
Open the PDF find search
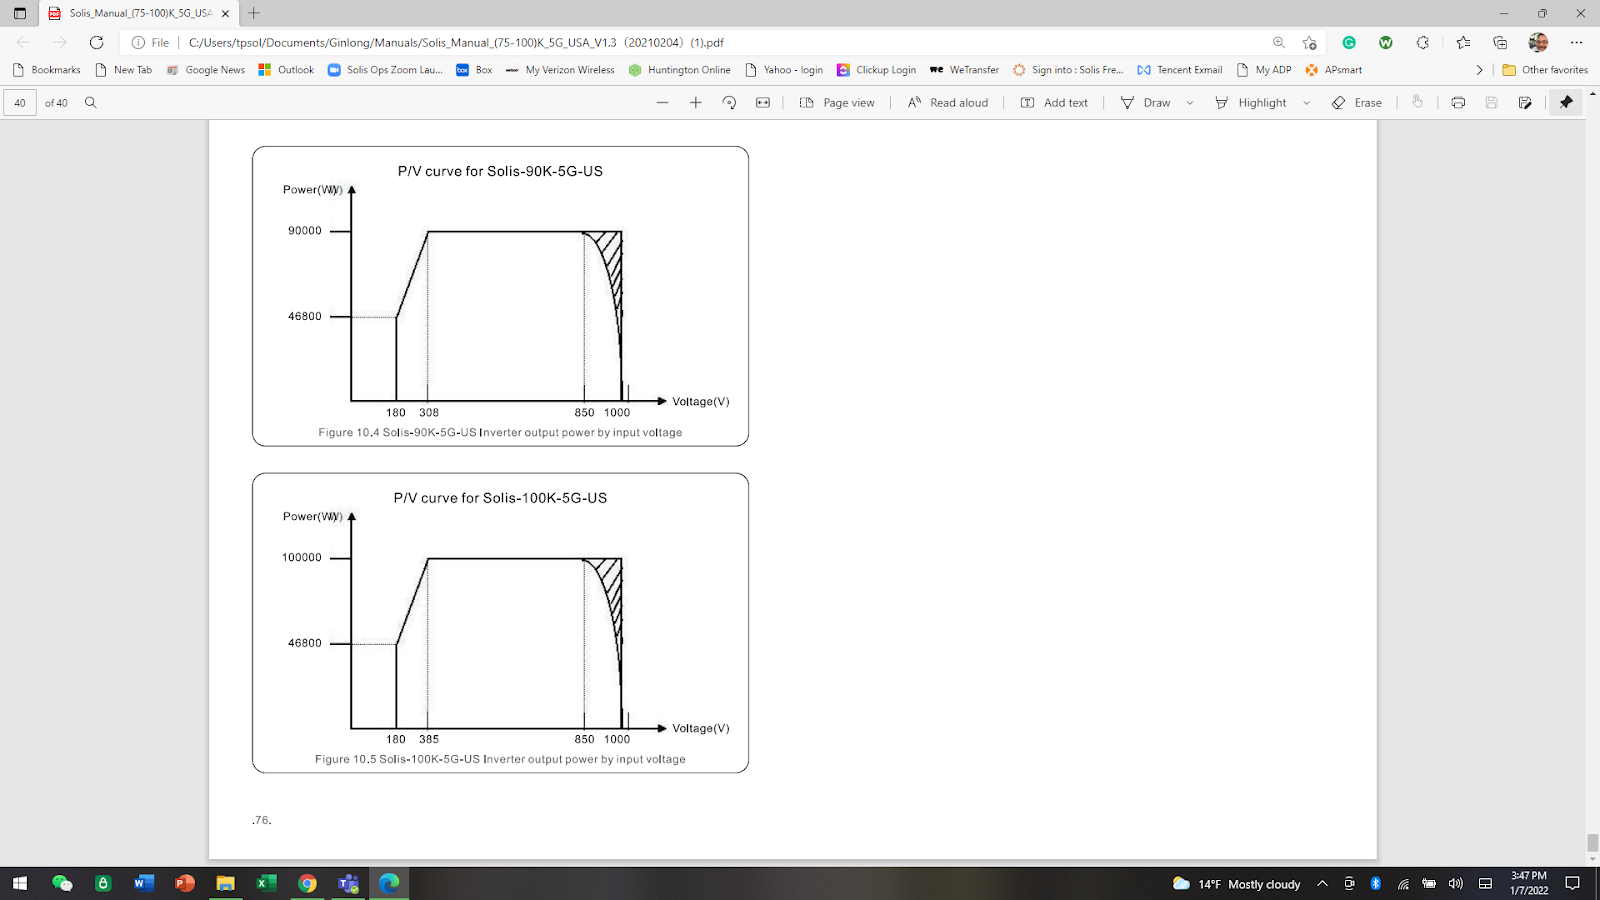pos(90,103)
